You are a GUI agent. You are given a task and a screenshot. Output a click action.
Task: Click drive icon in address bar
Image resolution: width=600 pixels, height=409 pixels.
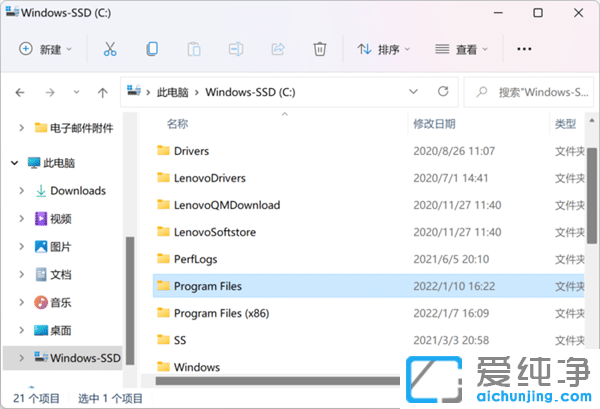[134, 91]
